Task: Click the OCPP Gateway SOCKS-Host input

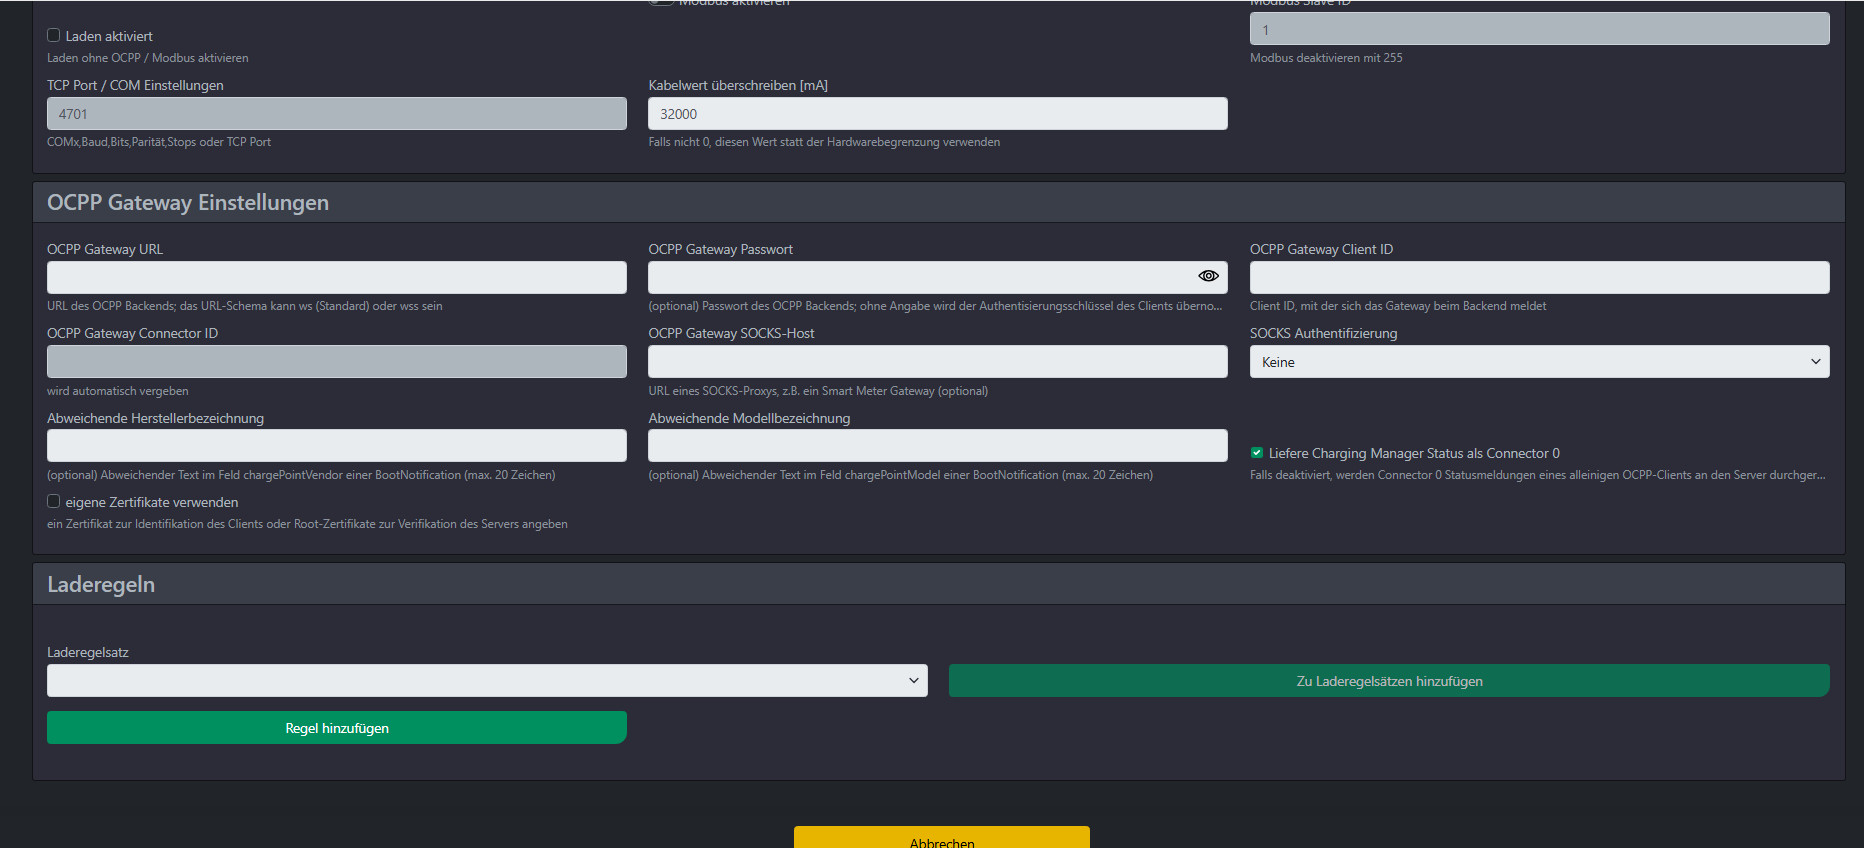Action: point(937,362)
